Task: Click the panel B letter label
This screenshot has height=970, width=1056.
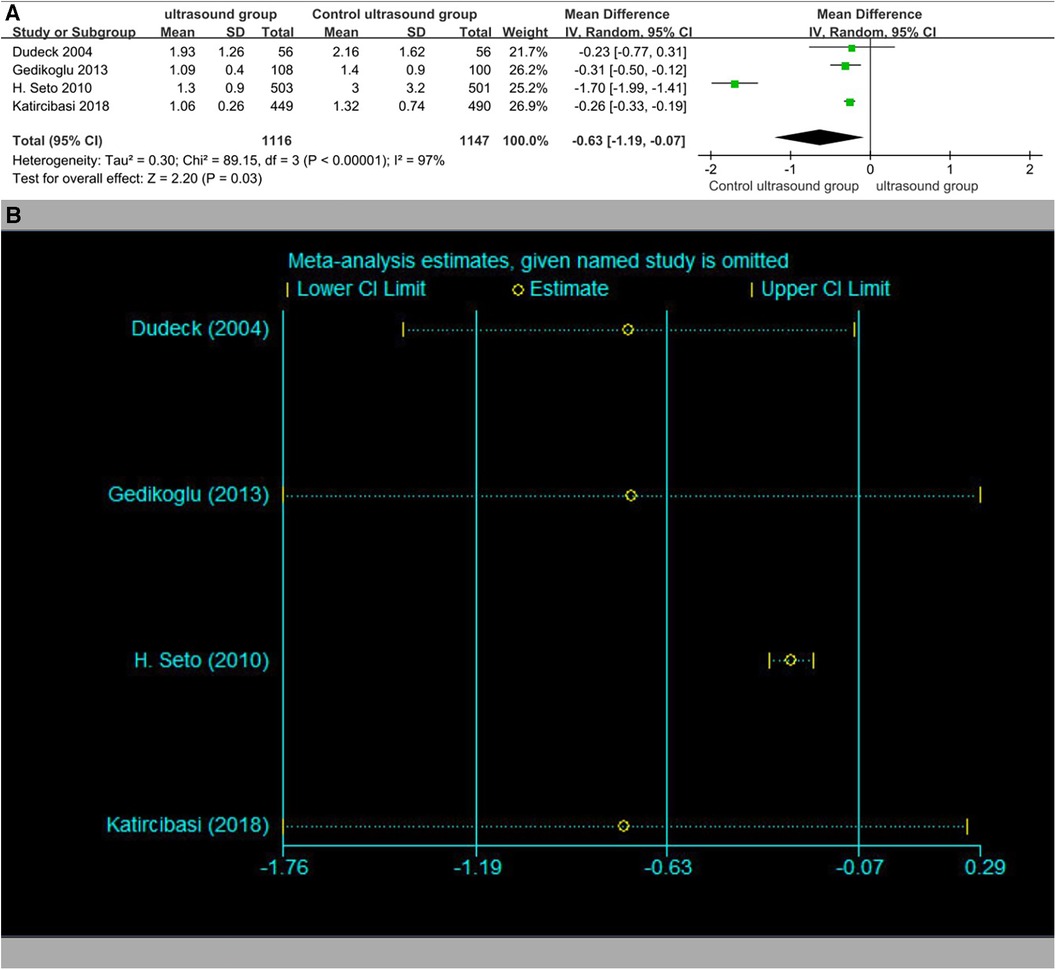Action: 13,216
